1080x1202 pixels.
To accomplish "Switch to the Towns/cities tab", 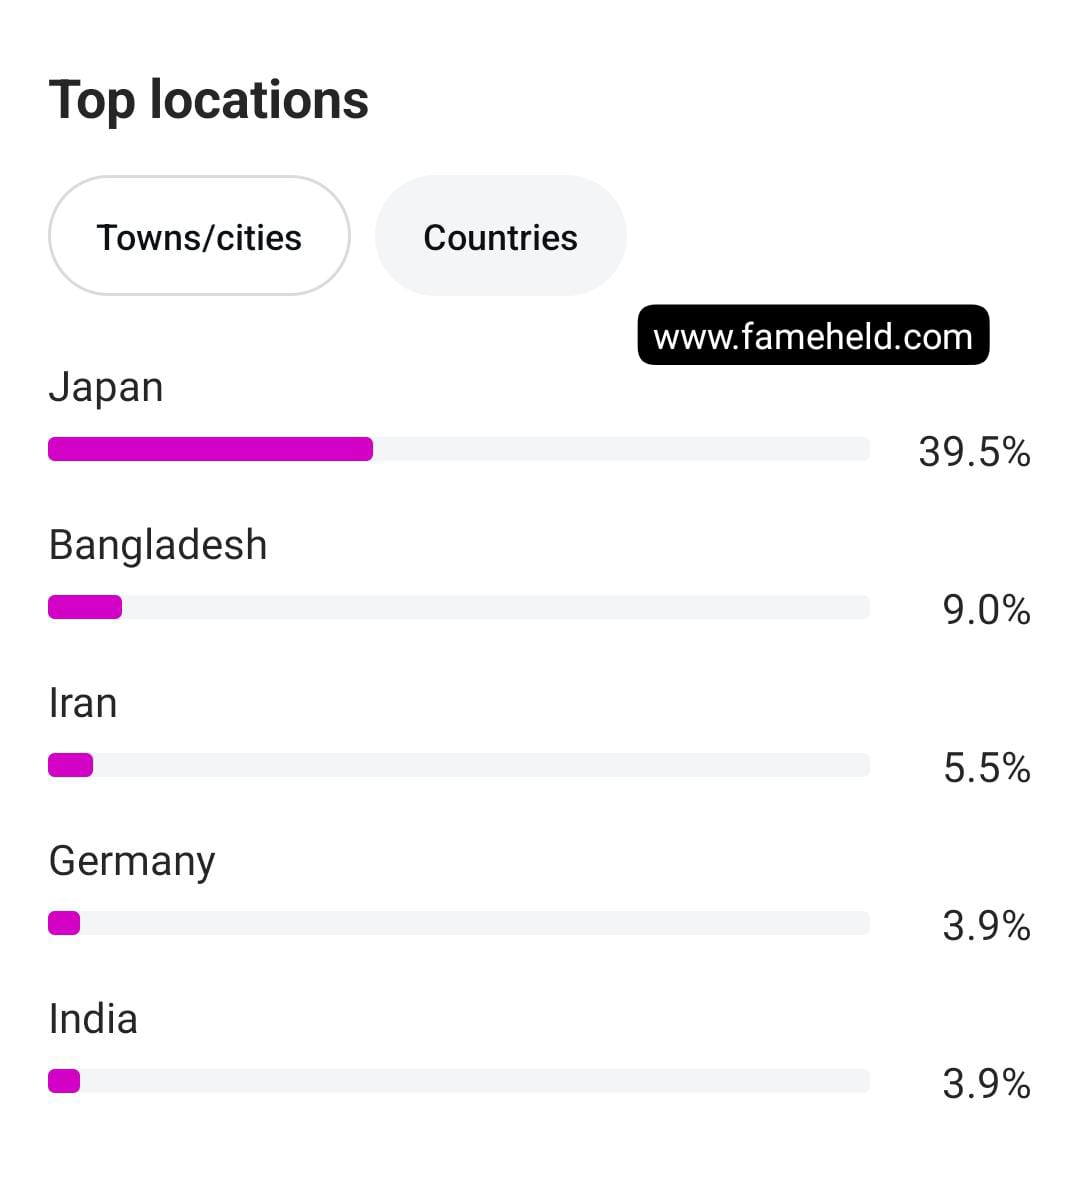I will 199,237.
